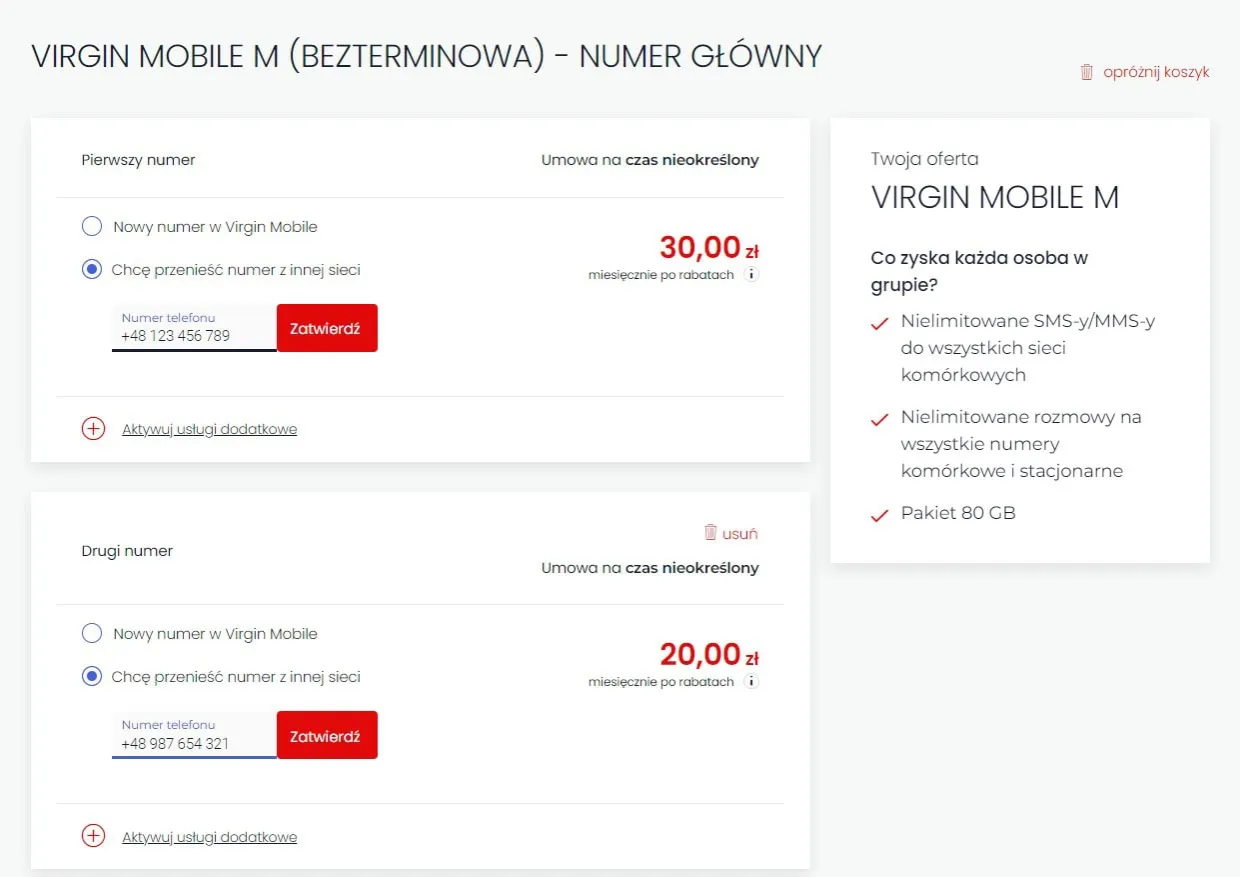The image size is (1240, 877).
Task: Select 'Nowy numer w Virgin Mobile' for first number
Action: [92, 227]
